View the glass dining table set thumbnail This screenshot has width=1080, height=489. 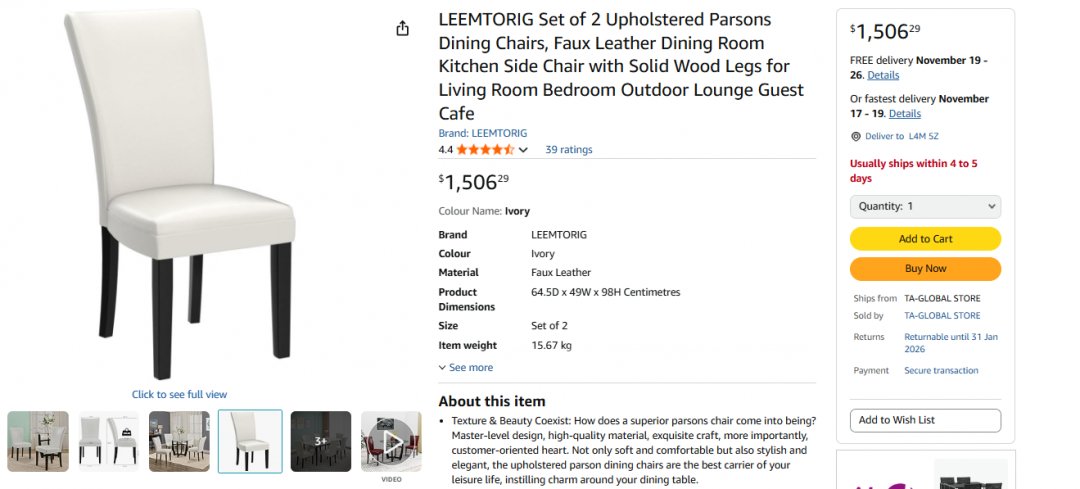(179, 441)
